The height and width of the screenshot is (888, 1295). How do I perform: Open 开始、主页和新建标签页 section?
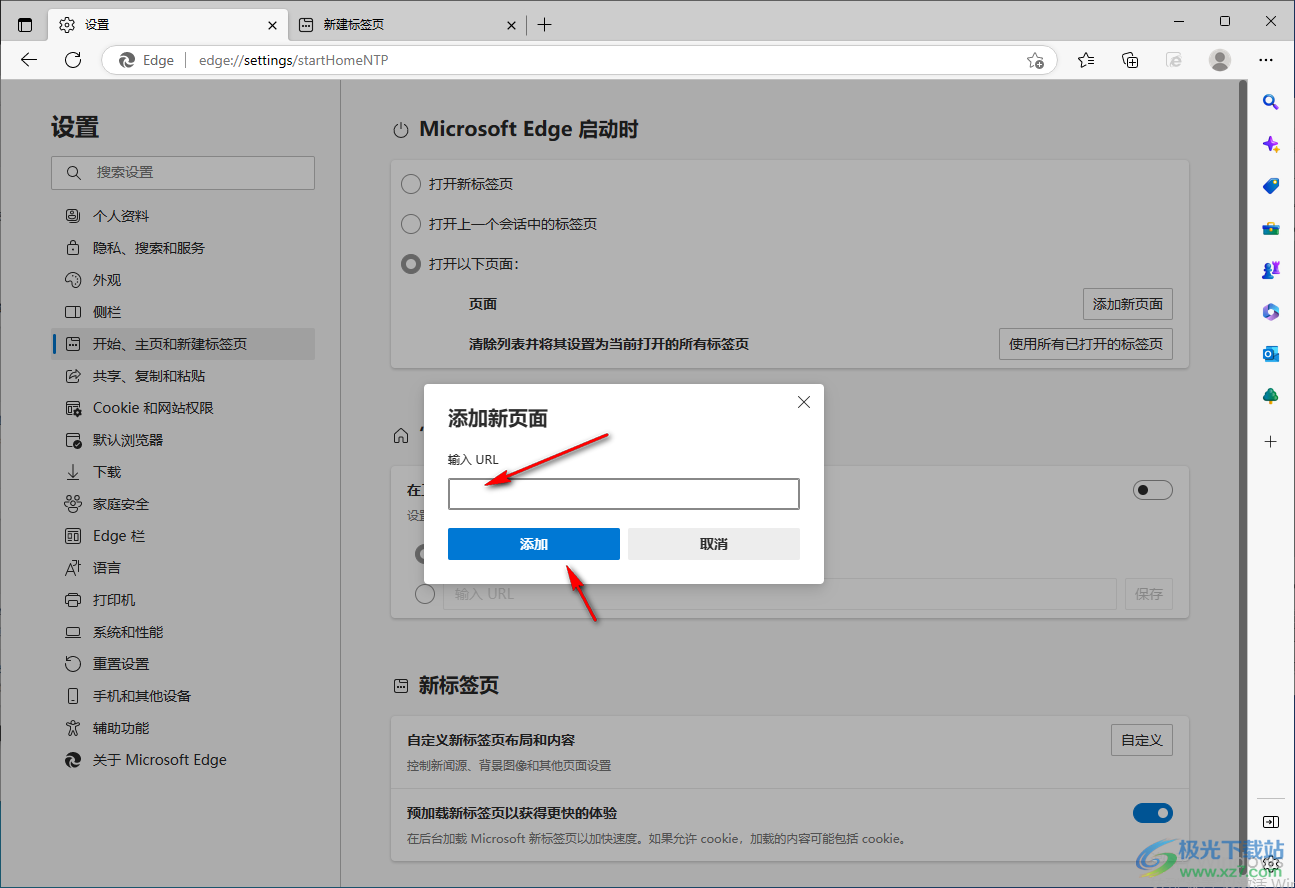[183, 344]
